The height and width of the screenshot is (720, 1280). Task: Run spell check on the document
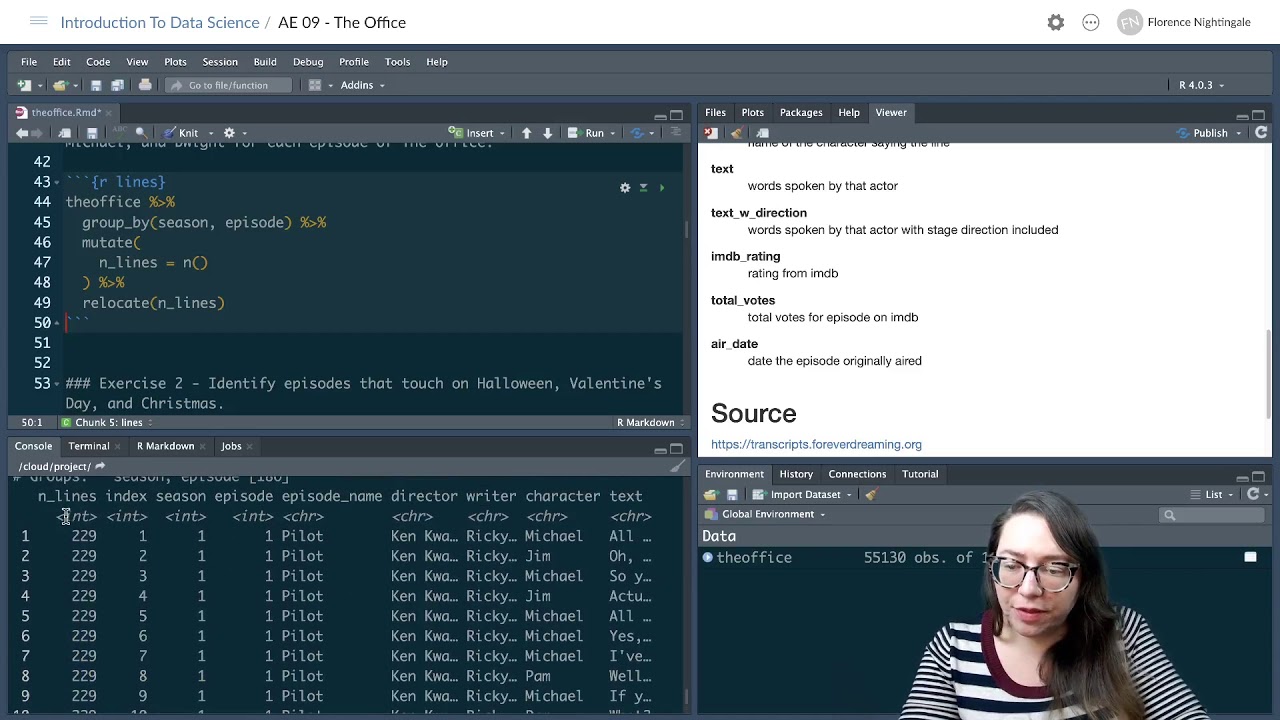[120, 132]
